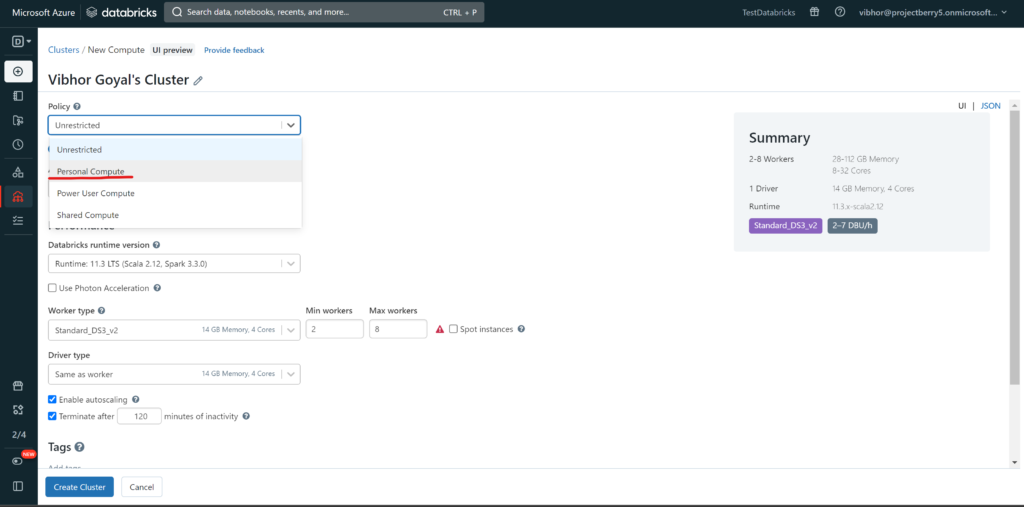Screen dimensions: 1024x507
Task: Select Unrestricted policy option
Action: coord(175,150)
